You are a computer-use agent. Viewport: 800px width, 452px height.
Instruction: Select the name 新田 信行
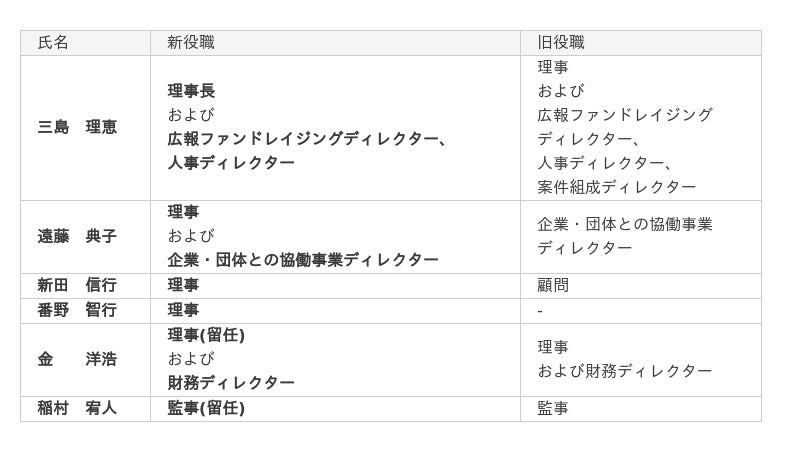(77, 285)
